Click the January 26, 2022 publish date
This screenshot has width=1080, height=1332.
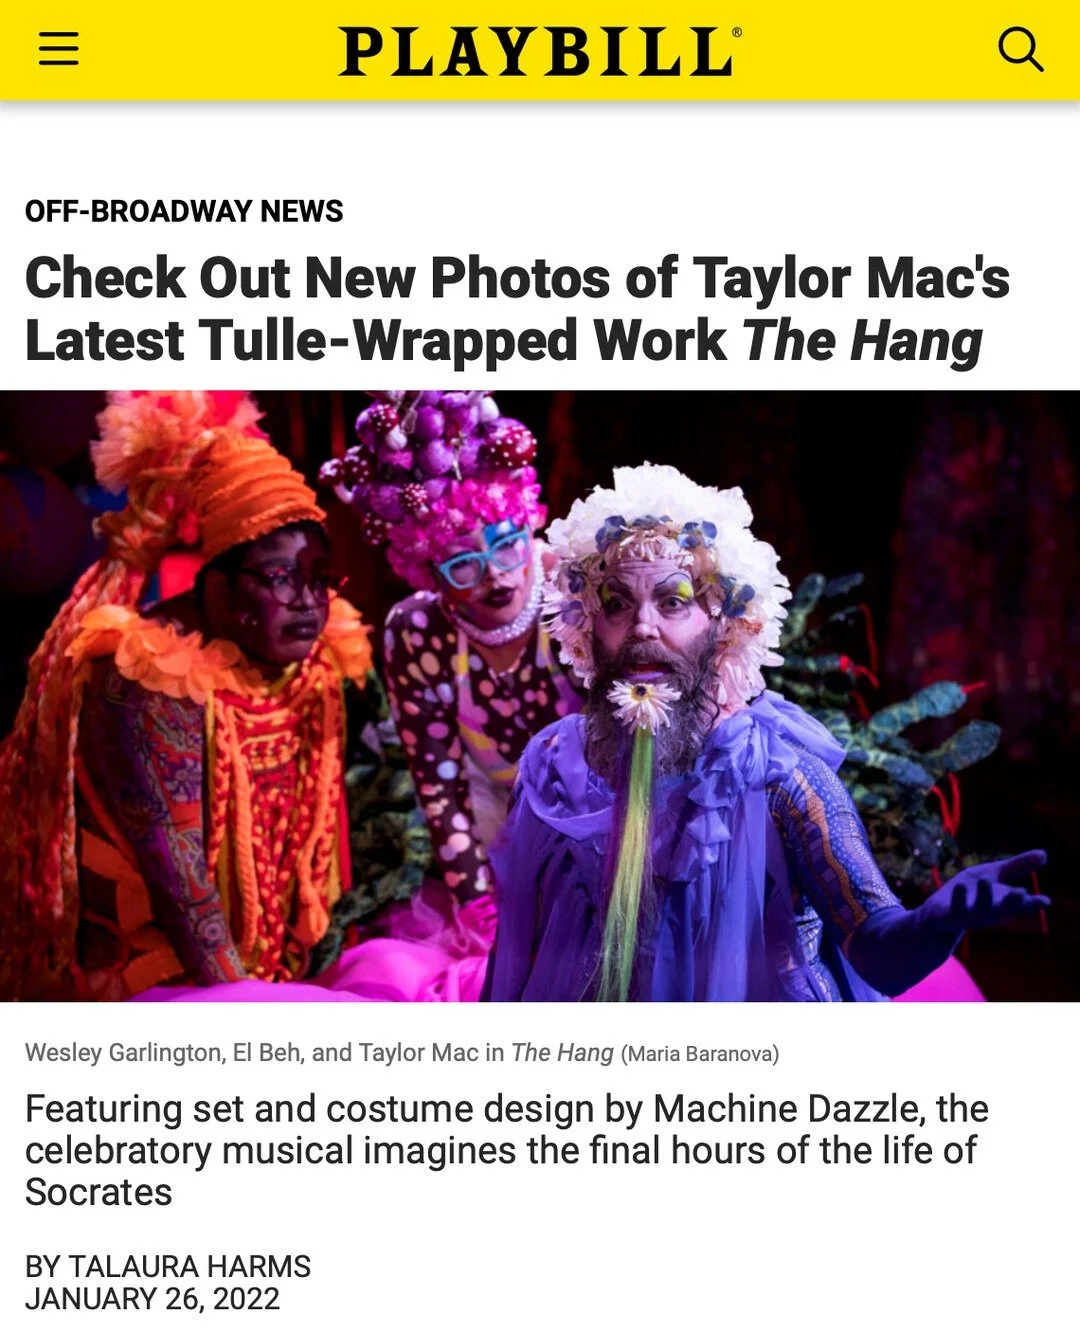(x=152, y=1299)
